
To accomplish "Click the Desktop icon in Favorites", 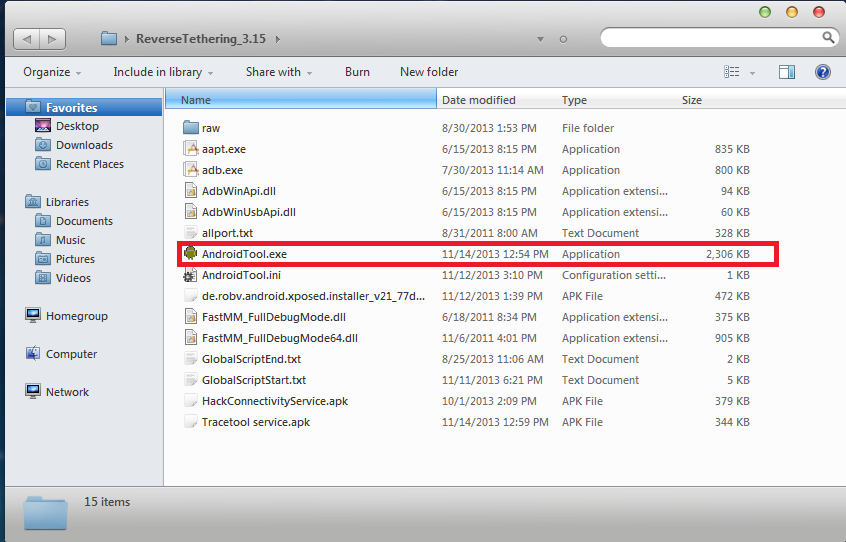I will pos(43,126).
